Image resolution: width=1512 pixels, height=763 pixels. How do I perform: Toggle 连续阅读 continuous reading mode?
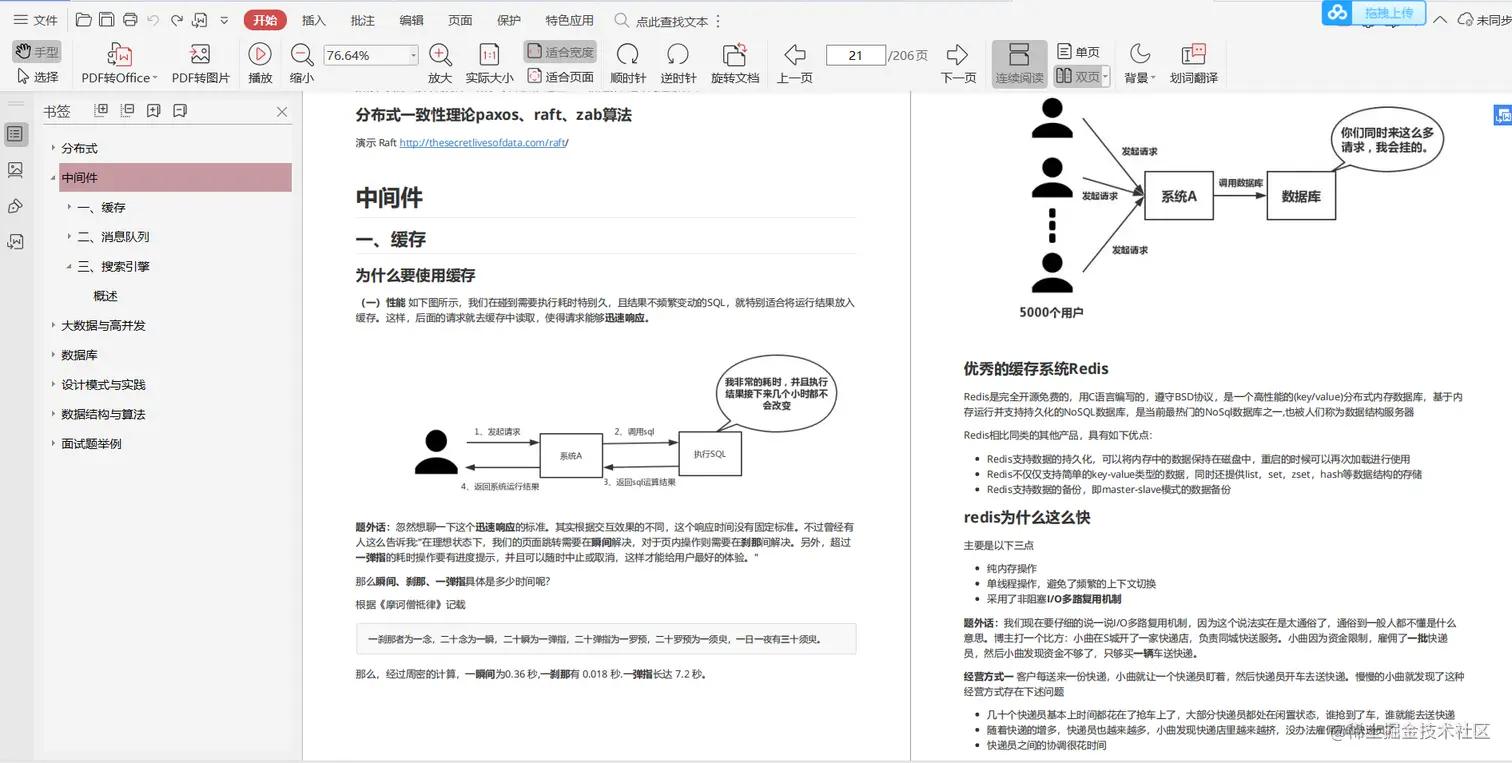1019,63
